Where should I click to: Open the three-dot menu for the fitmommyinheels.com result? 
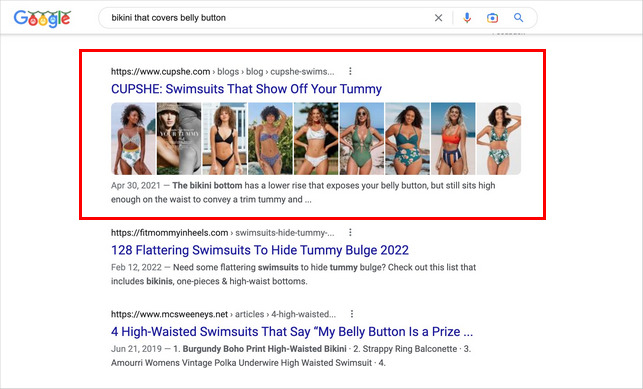[x=350, y=232]
